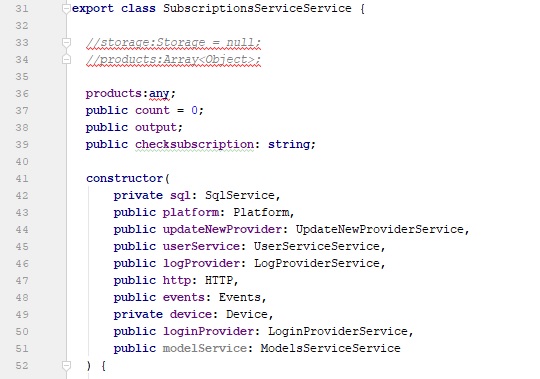
Task: Place cursor on SubscriptionsServiceService class name
Action: click(x=257, y=9)
